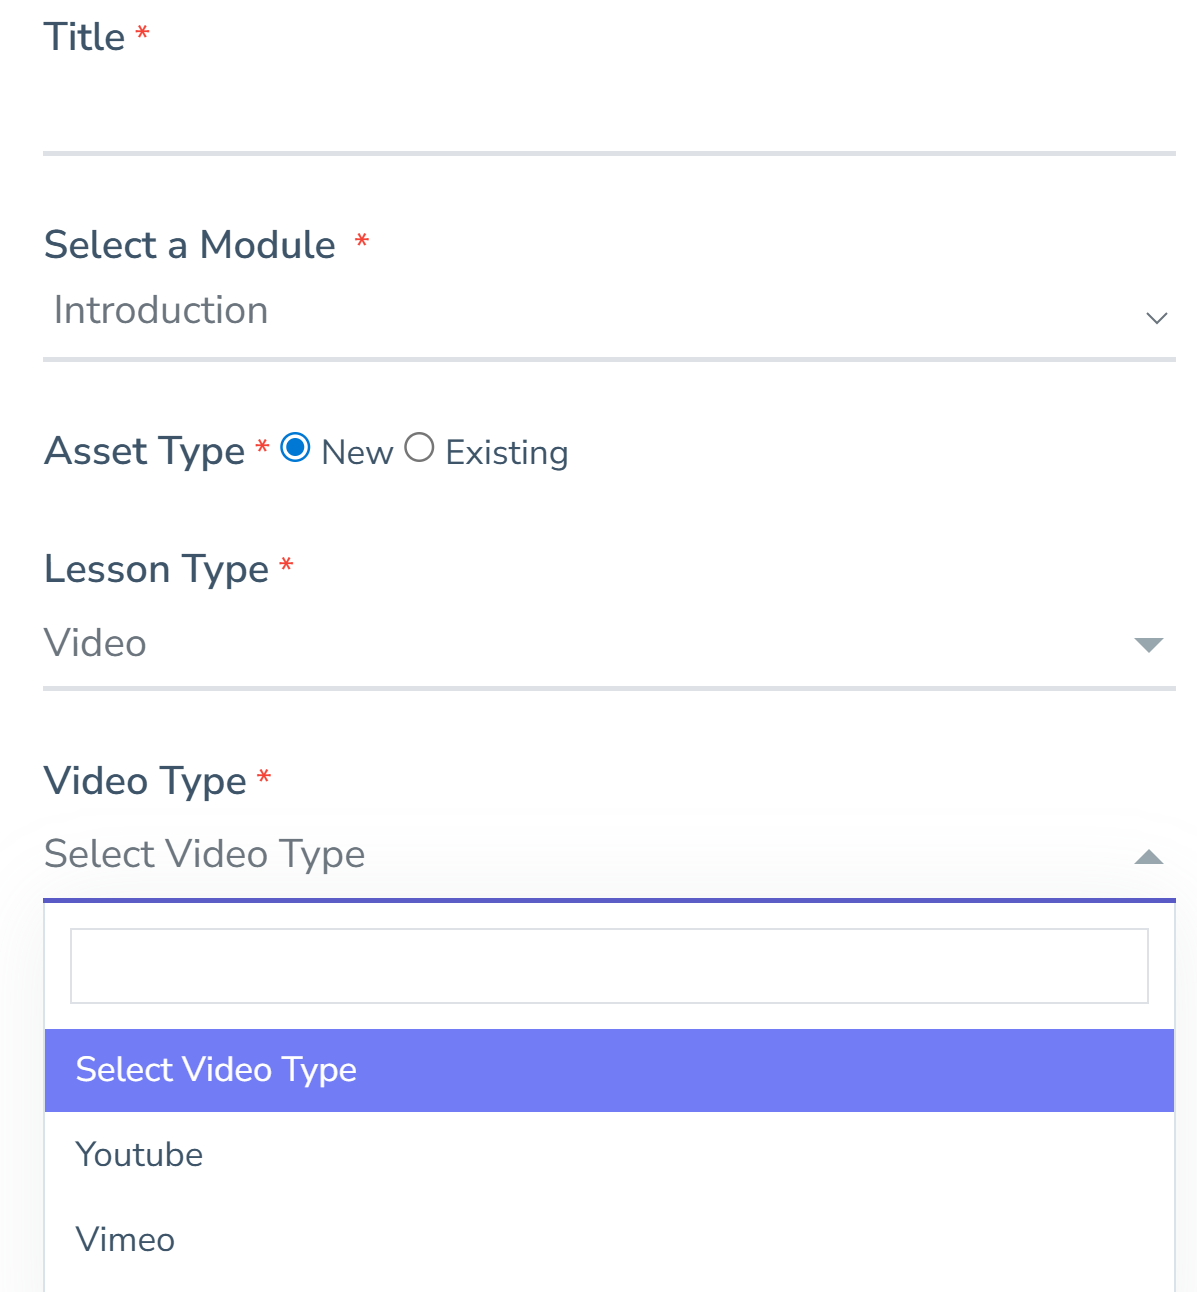Viewport: 1197px width, 1292px height.
Task: Click the Lesson Type dropdown arrow icon
Action: click(x=1148, y=646)
